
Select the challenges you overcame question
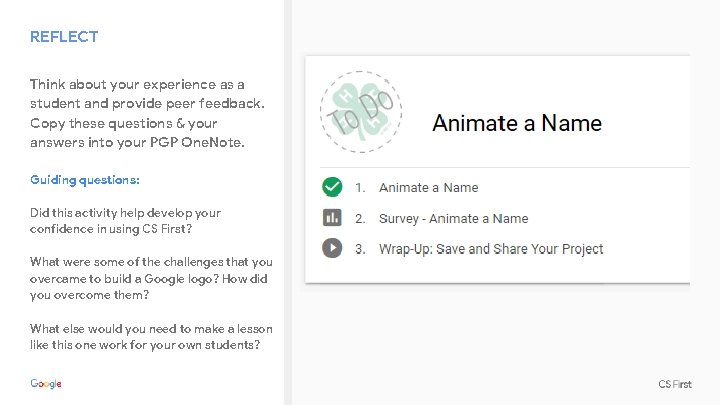pos(150,278)
